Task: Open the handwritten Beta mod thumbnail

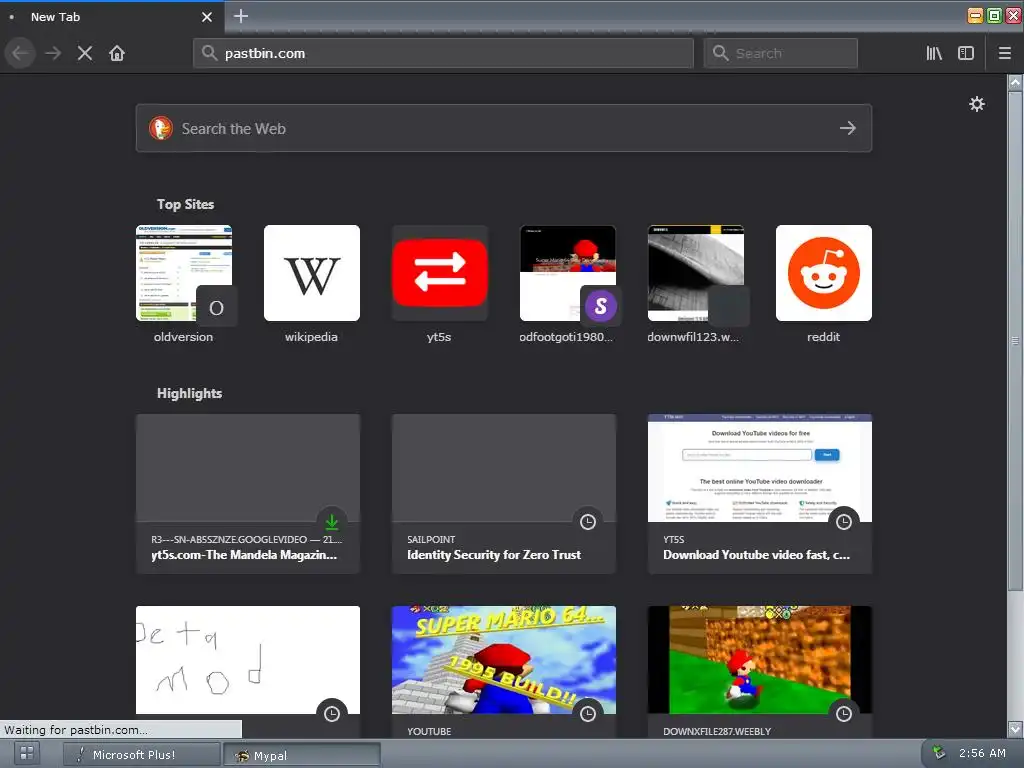Action: pyautogui.click(x=248, y=660)
